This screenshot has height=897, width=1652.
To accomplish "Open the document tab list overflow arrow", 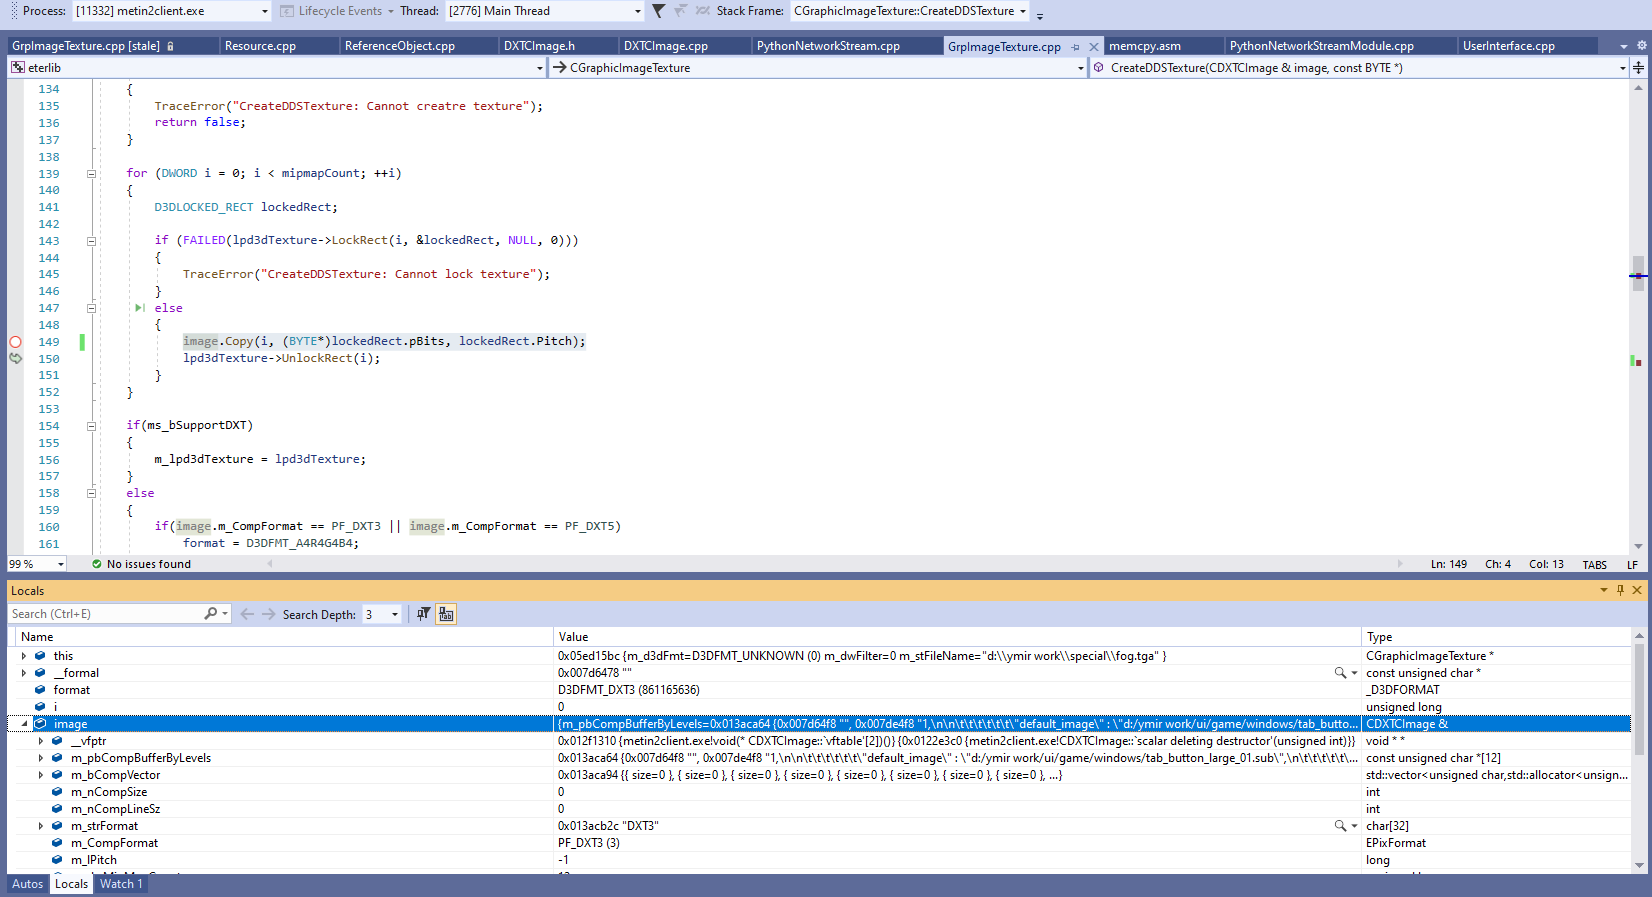I will click(1624, 46).
